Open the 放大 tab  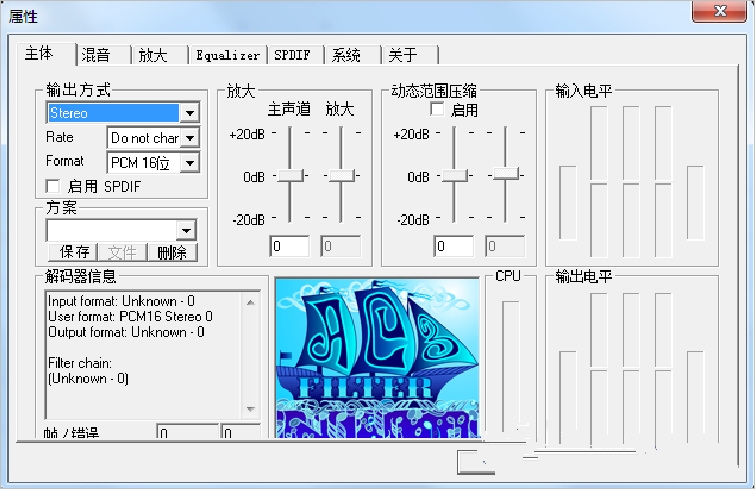tap(159, 55)
